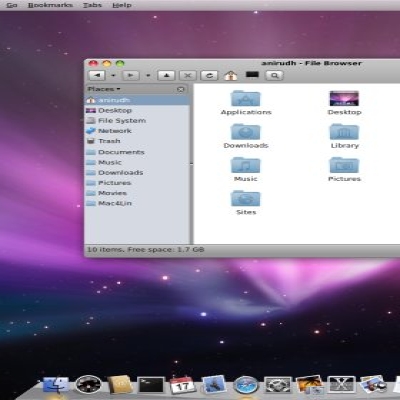Open System Preferences gear in dock

[x=277, y=385]
